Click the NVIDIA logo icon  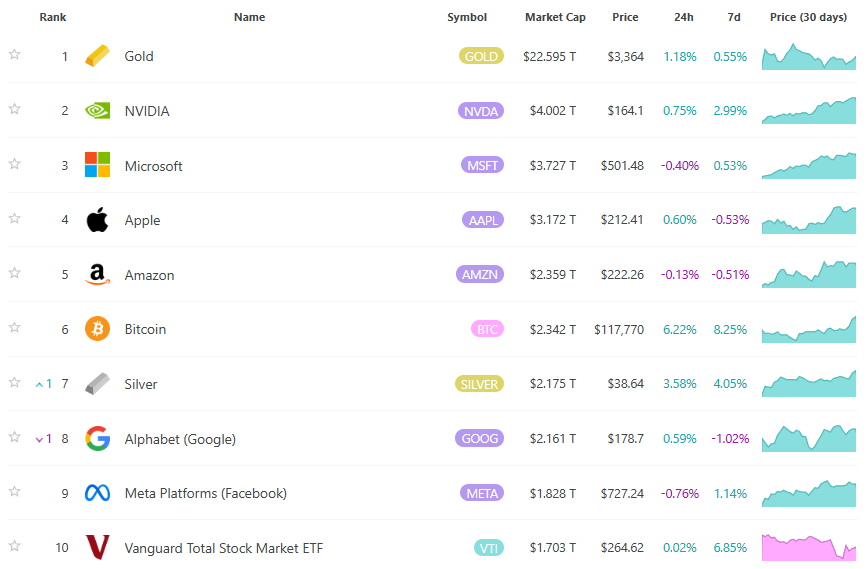(97, 111)
